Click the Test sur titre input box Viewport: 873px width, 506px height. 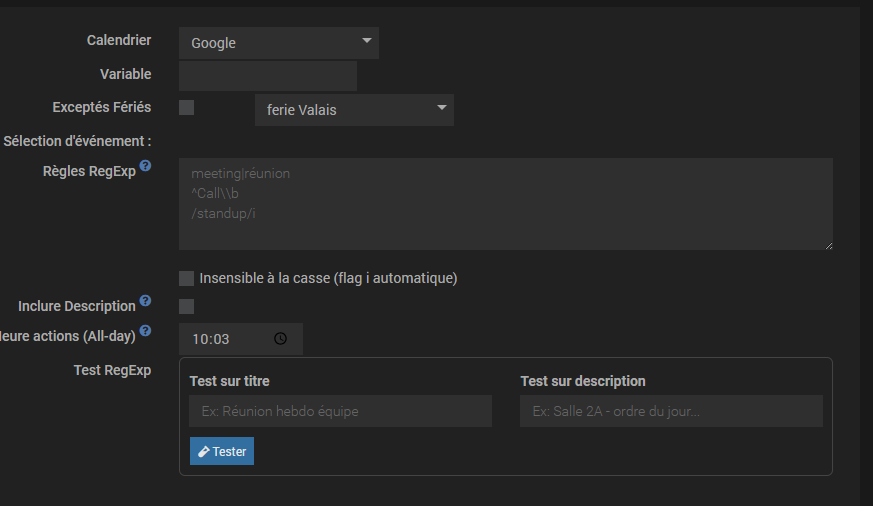(x=340, y=411)
